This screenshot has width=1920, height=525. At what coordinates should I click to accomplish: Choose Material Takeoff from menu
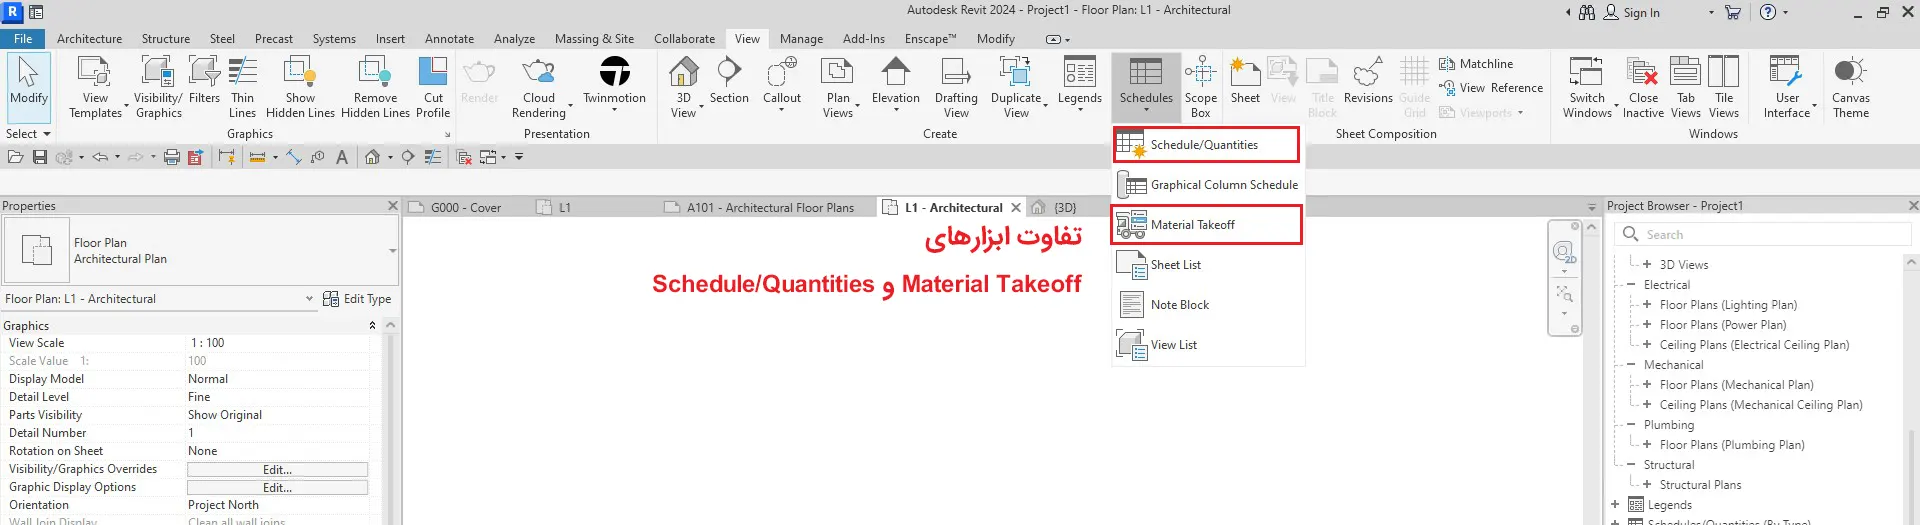pos(1206,225)
